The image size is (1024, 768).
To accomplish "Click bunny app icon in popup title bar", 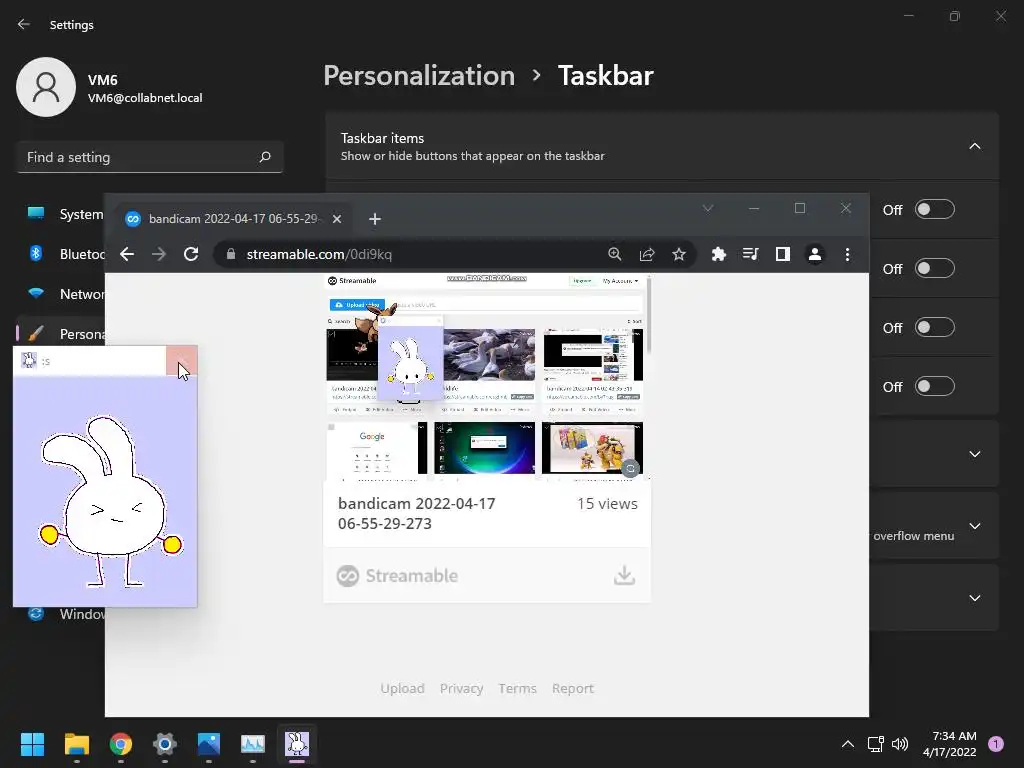I will coord(29,360).
